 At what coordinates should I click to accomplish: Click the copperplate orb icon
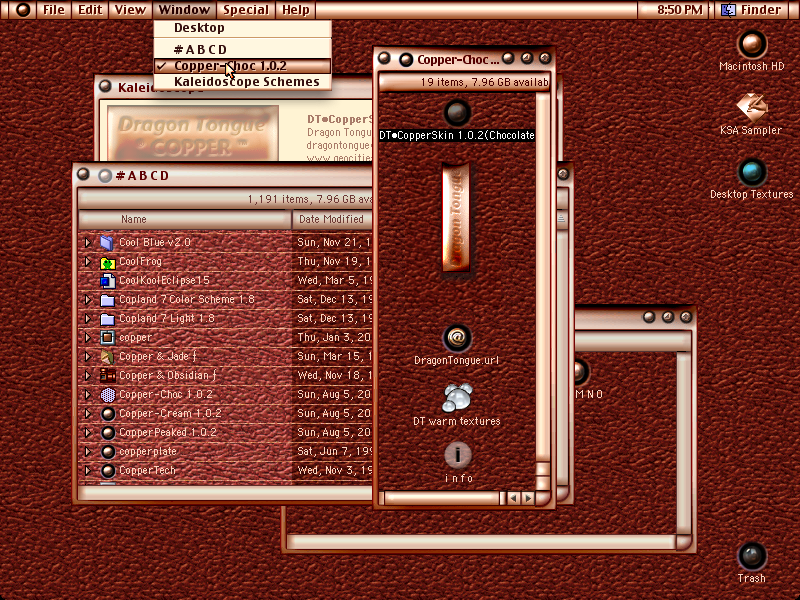[107, 452]
